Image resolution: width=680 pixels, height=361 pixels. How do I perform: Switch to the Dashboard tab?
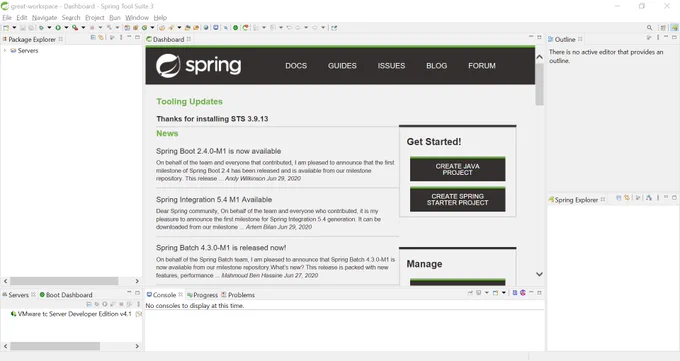[169, 39]
